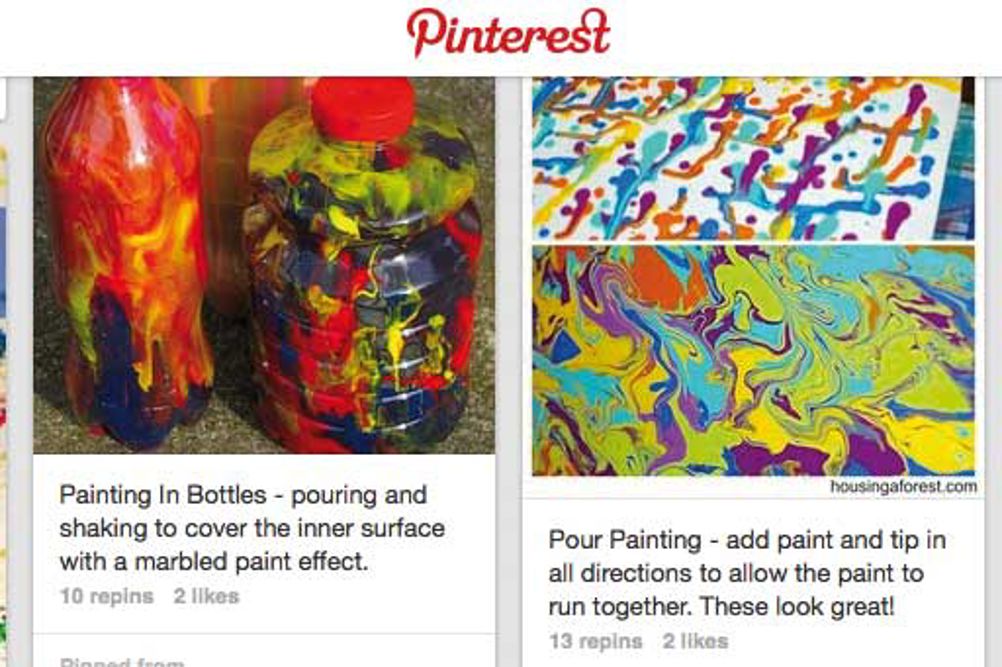Open the Pour Painting pin description
Image resolution: width=1002 pixels, height=667 pixels.
[x=747, y=573]
